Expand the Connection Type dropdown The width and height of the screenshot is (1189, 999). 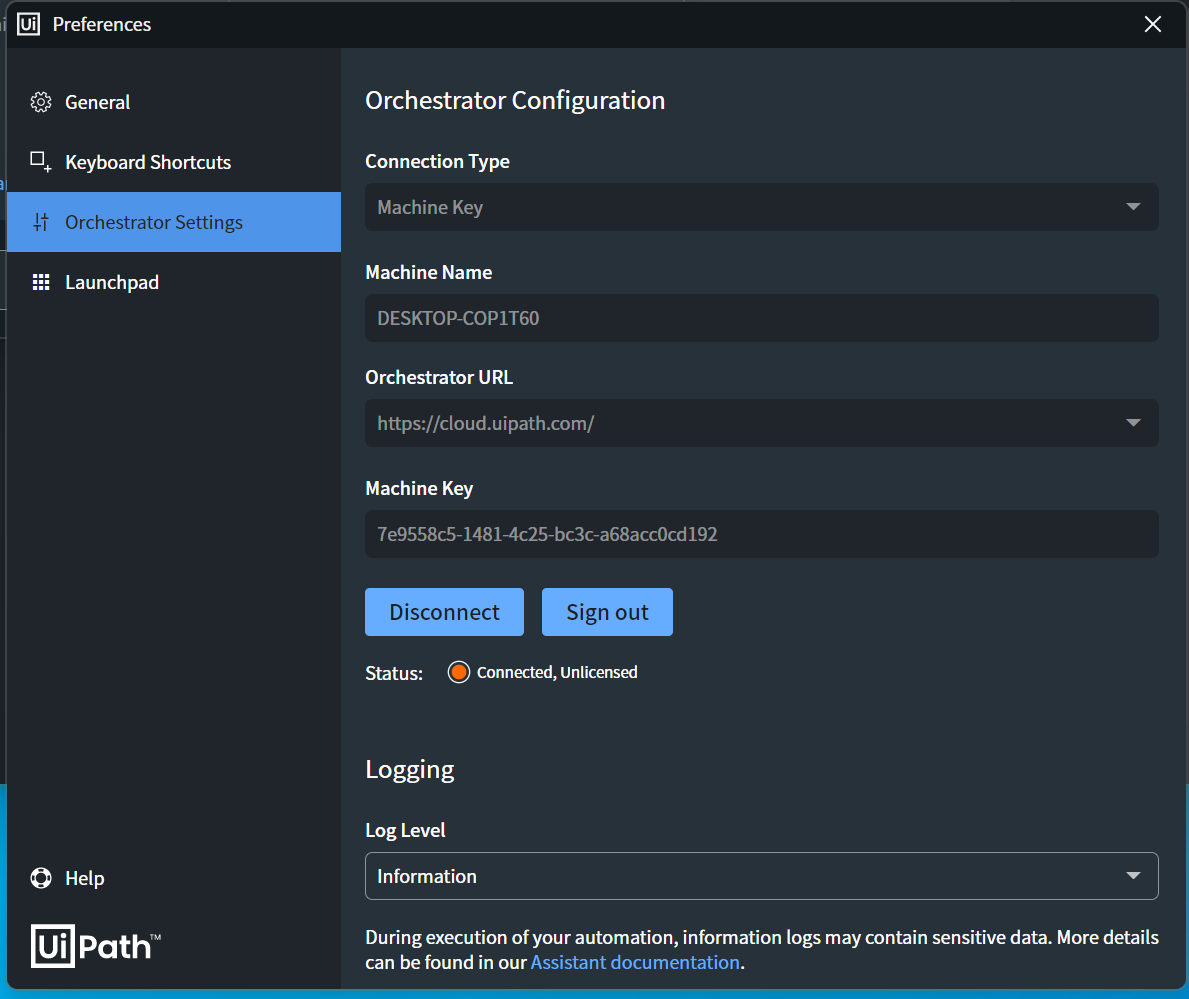[x=1133, y=207]
